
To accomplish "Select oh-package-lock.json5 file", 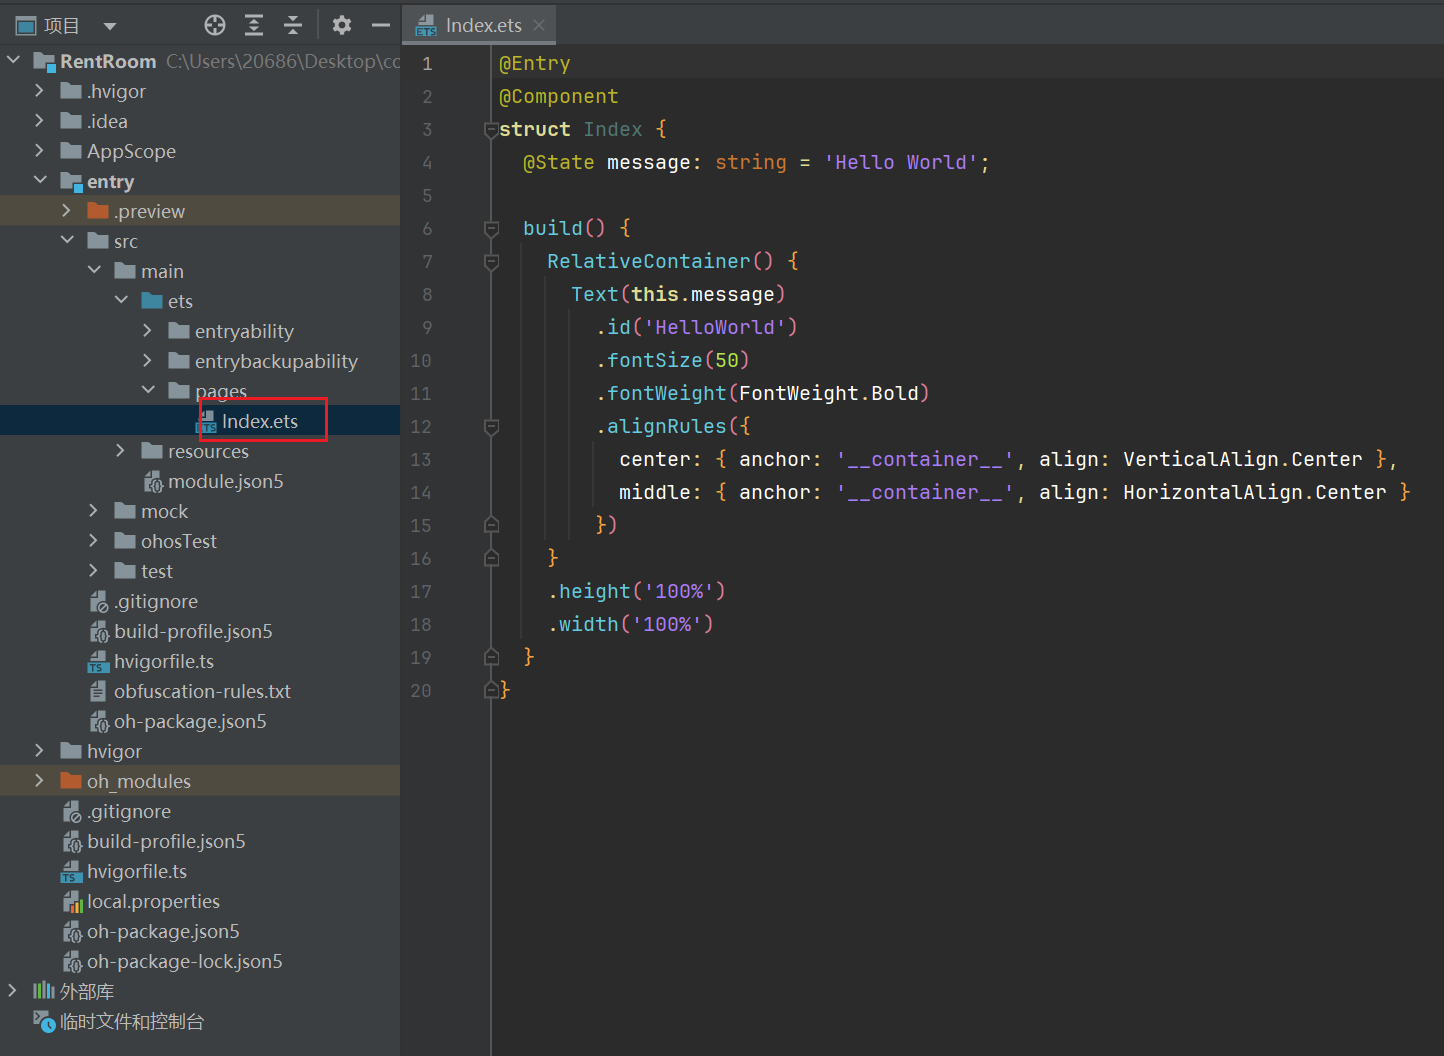I will tap(185, 961).
